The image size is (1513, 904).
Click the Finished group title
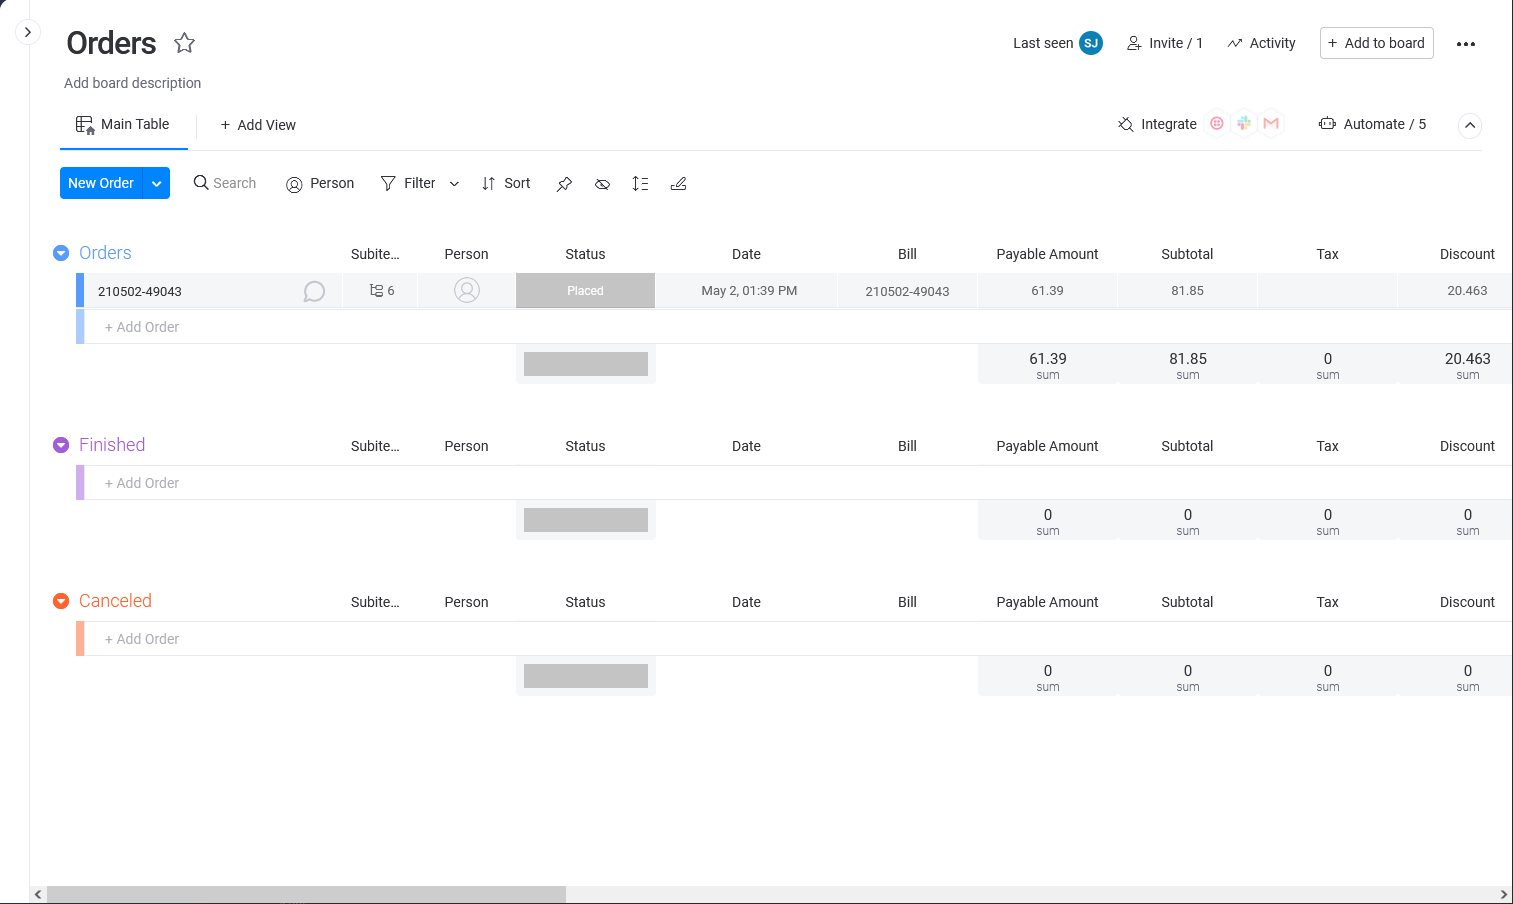pos(112,445)
